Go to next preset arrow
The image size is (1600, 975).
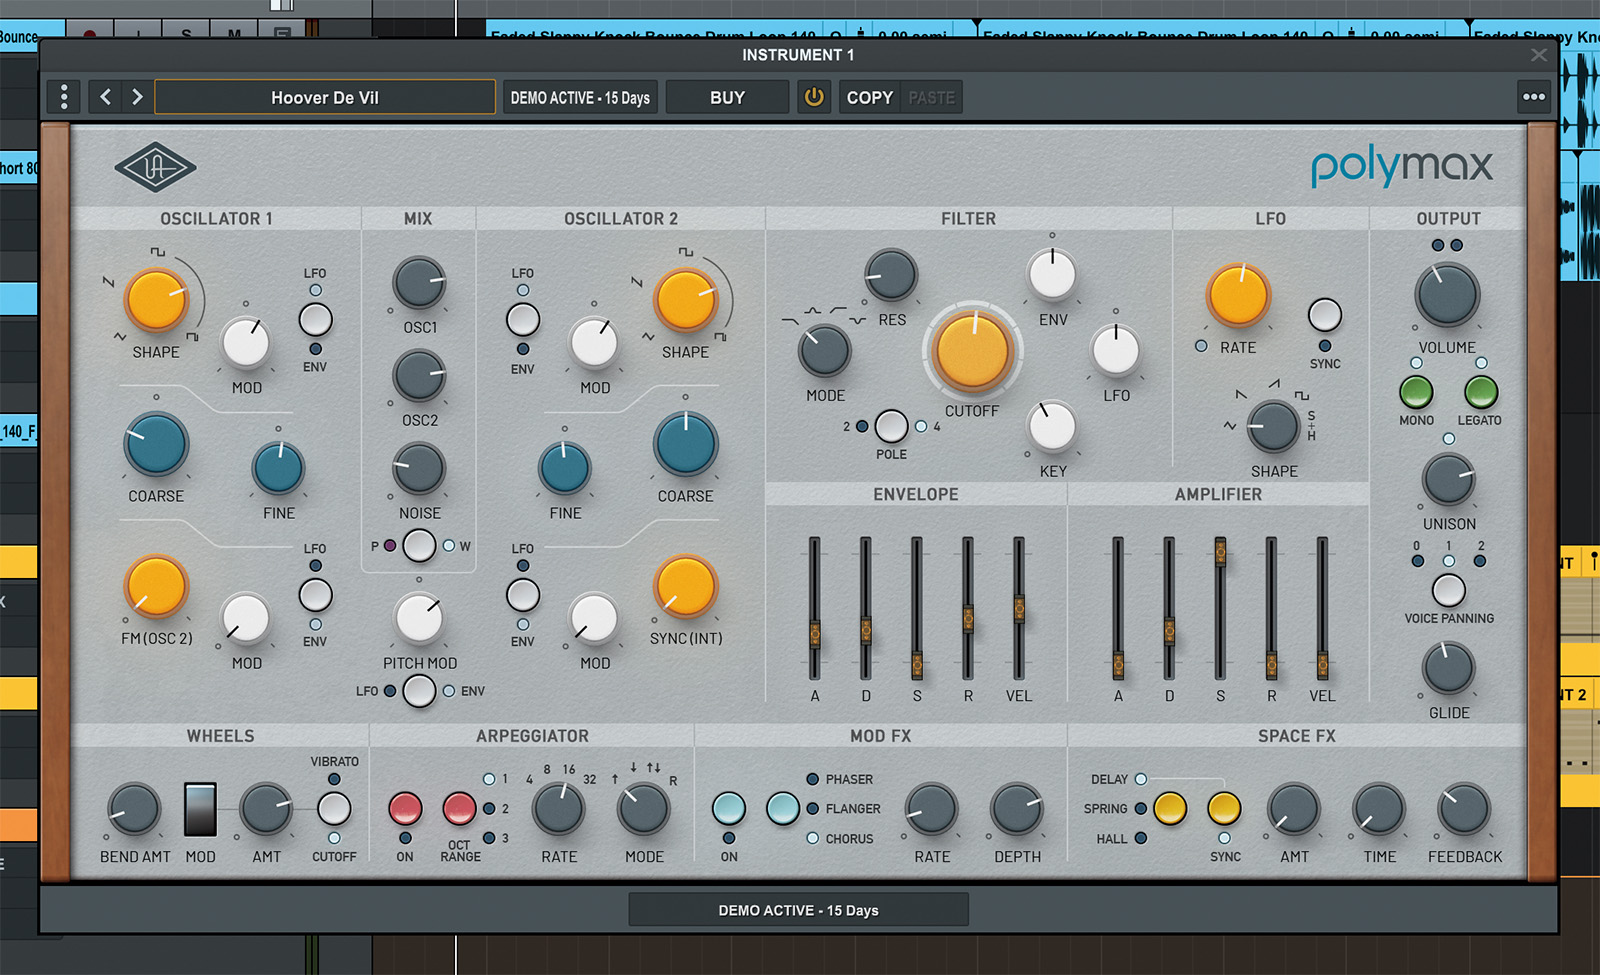coord(137,97)
